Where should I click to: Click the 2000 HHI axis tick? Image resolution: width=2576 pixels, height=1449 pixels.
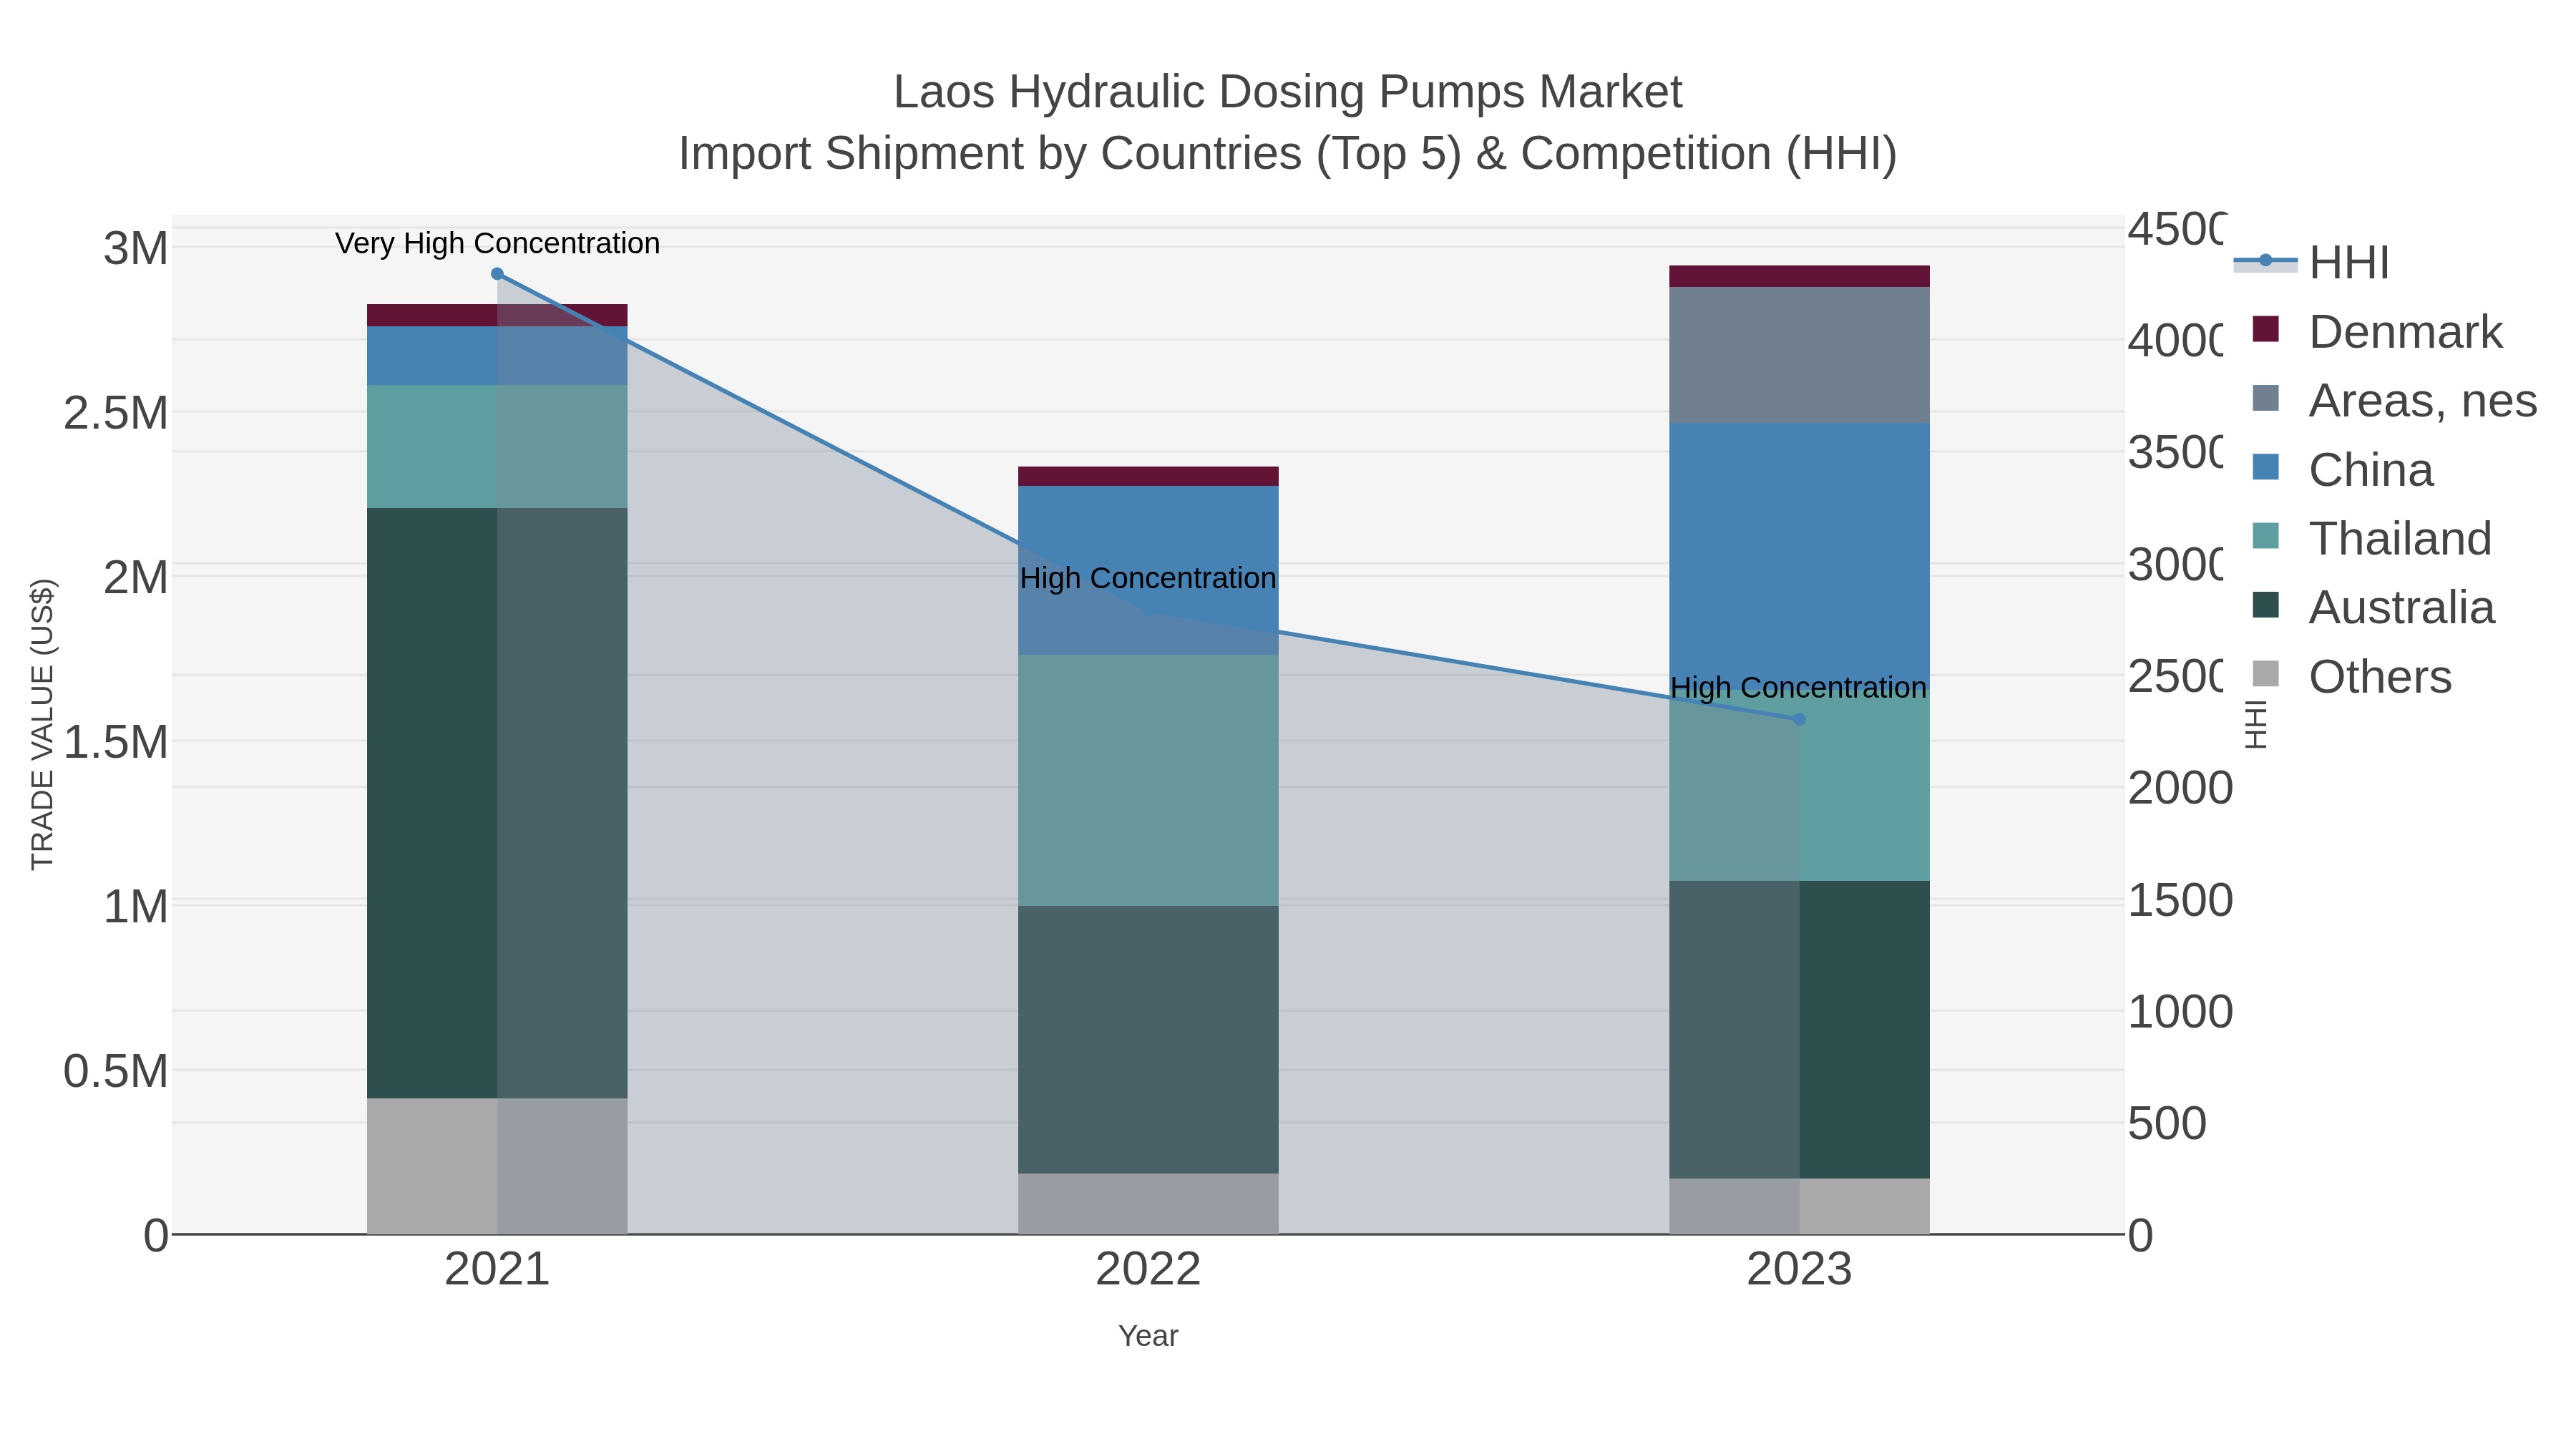point(2180,788)
